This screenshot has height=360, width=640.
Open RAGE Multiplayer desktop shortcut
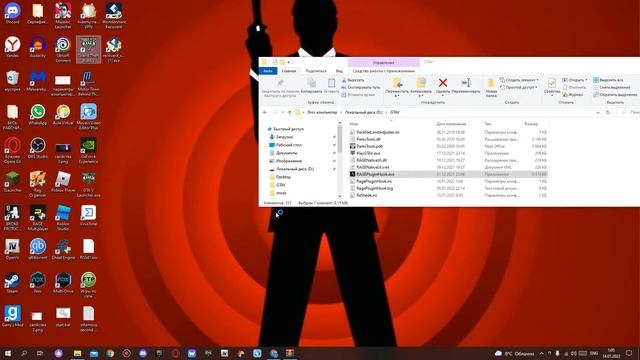[x=38, y=218]
